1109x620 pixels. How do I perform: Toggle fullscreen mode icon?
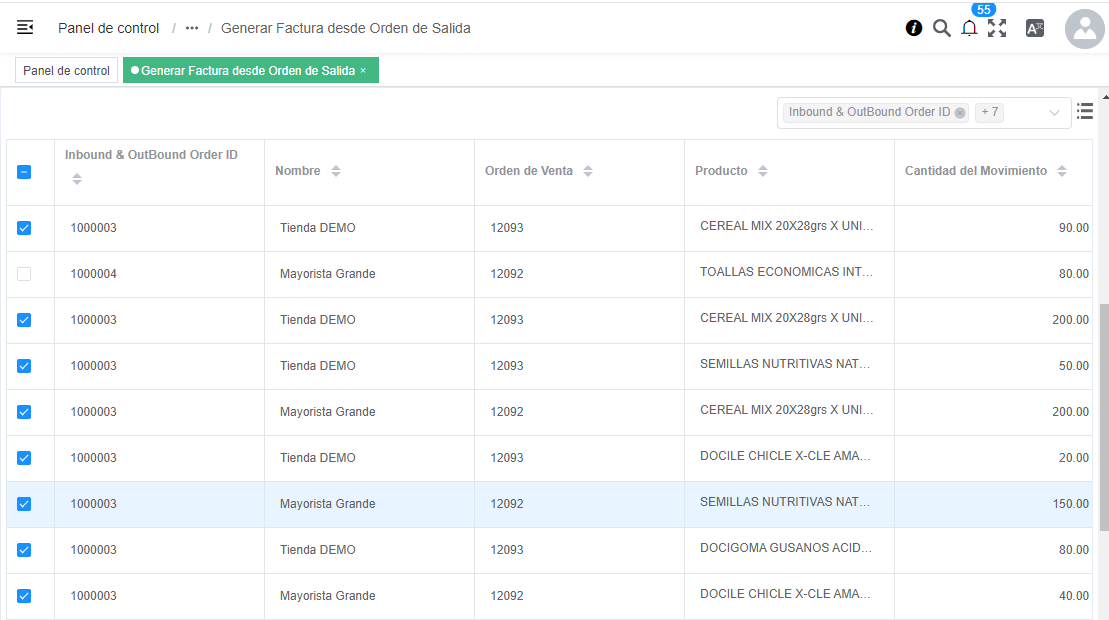pos(997,28)
